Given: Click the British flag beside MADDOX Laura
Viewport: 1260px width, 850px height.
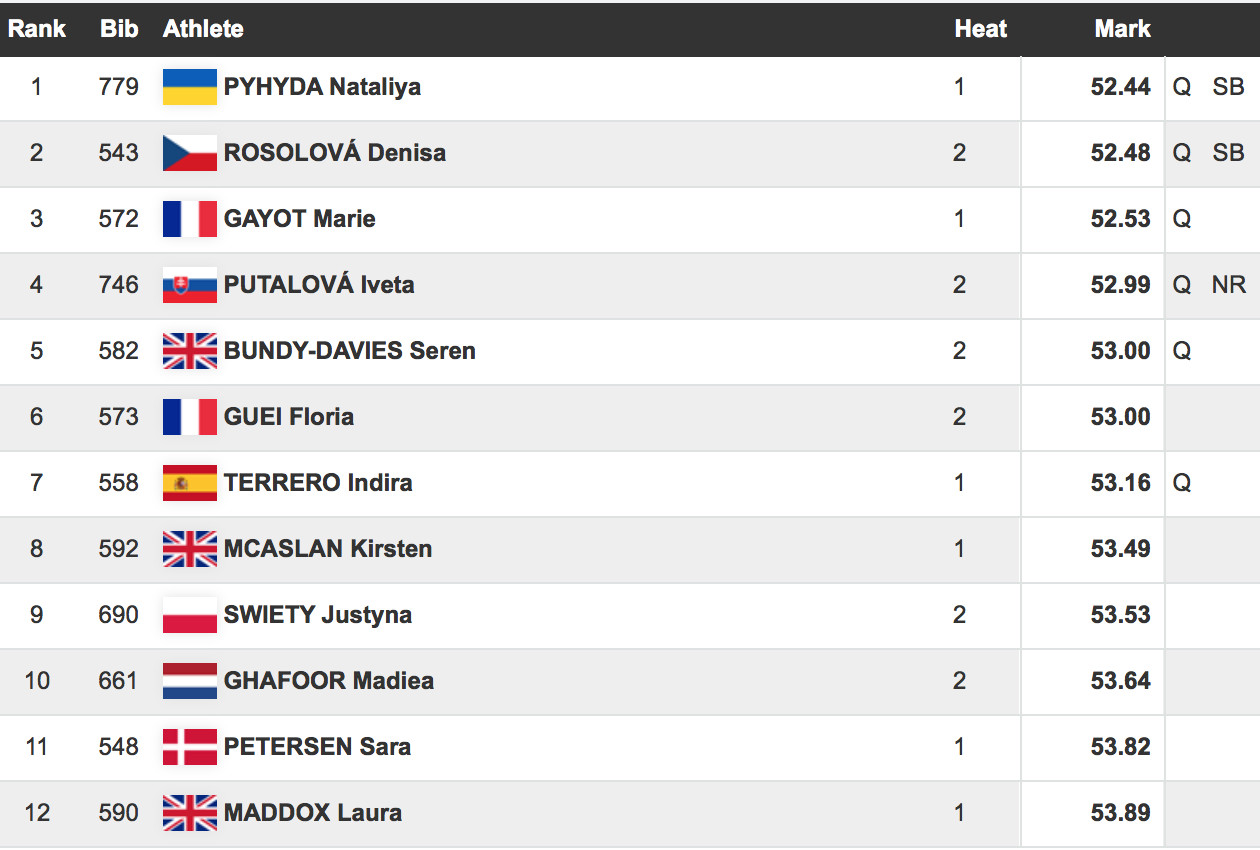Looking at the screenshot, I should tap(190, 813).
